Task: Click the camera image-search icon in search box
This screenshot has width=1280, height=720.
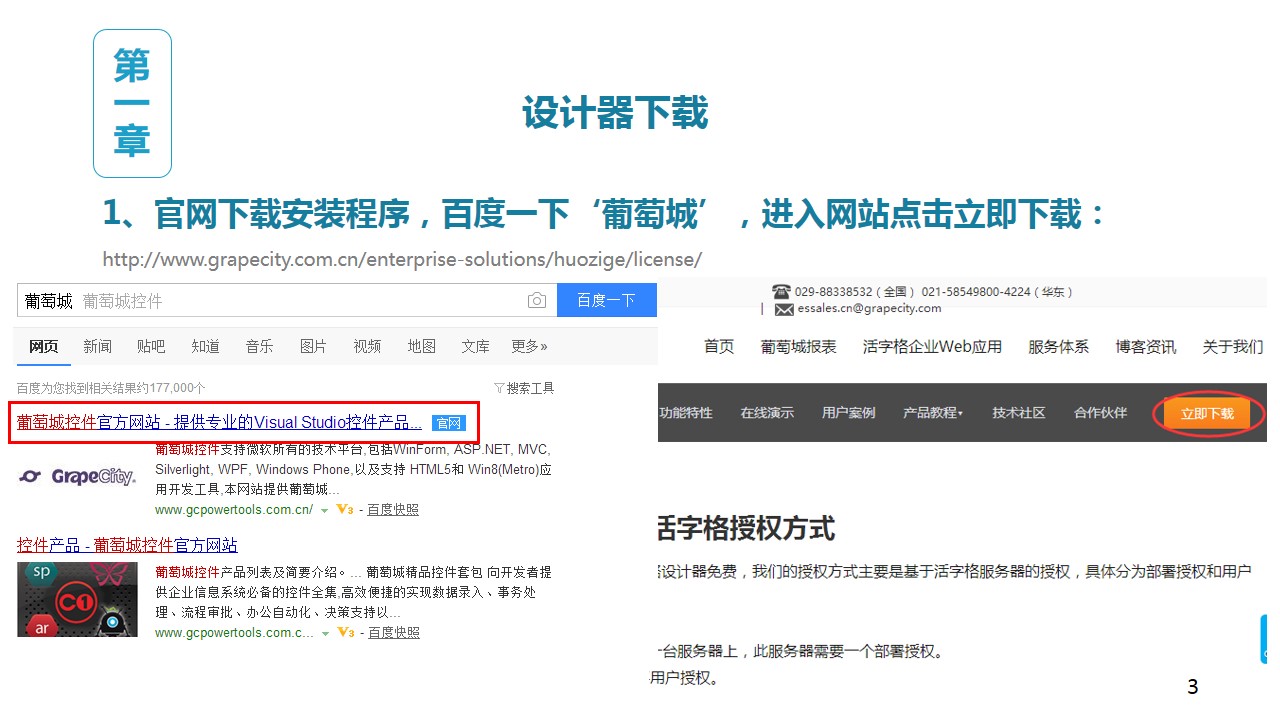Action: (537, 301)
